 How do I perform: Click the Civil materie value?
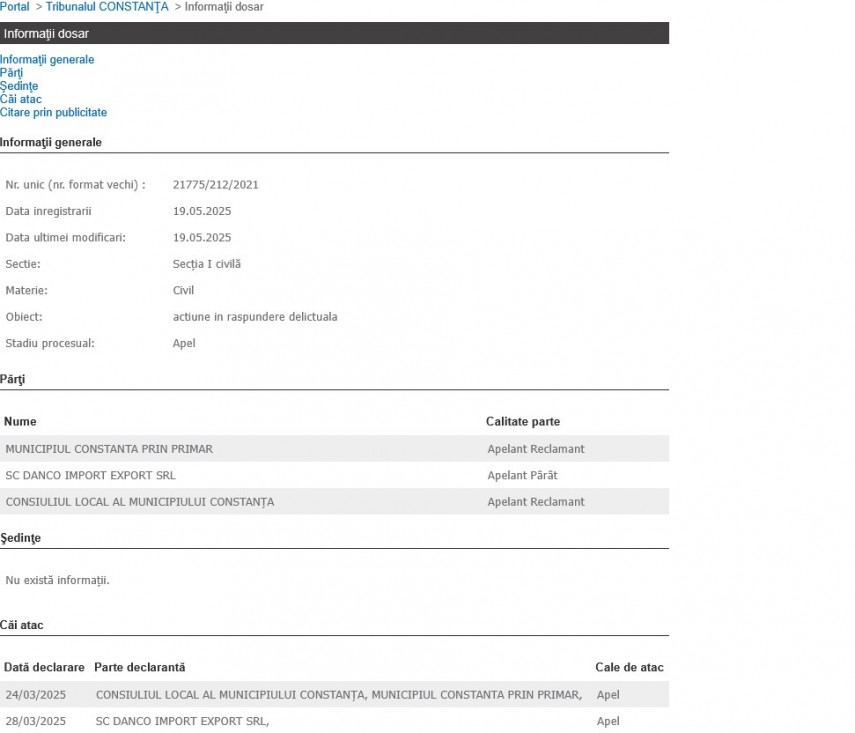click(183, 290)
